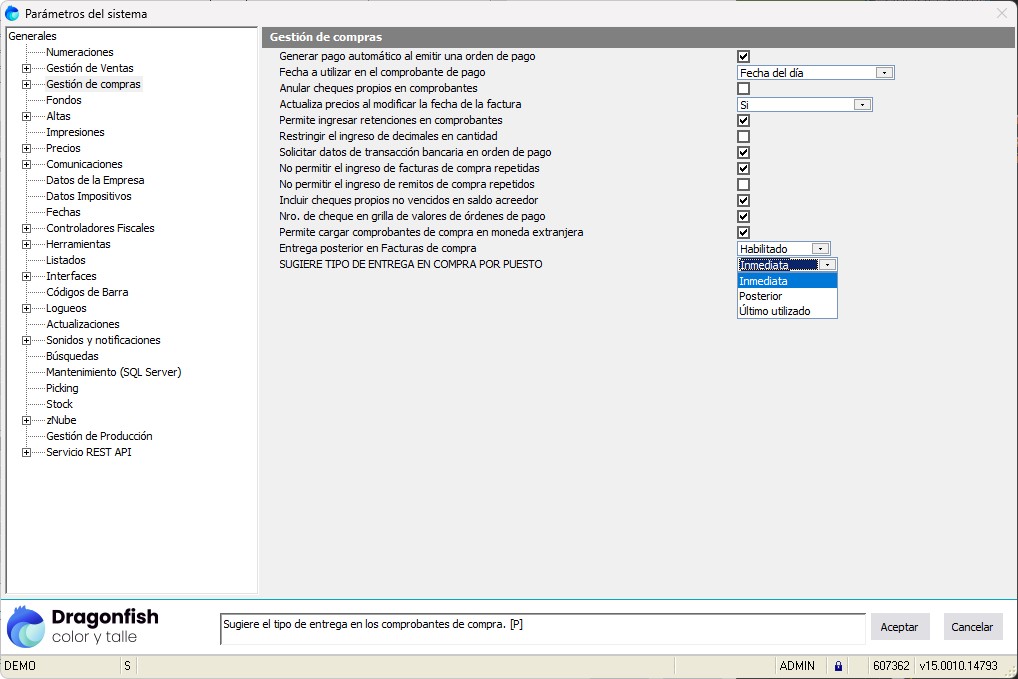Expand the 'Servicio REST API' node
Image resolution: width=1018 pixels, height=679 pixels.
pyautogui.click(x=26, y=453)
